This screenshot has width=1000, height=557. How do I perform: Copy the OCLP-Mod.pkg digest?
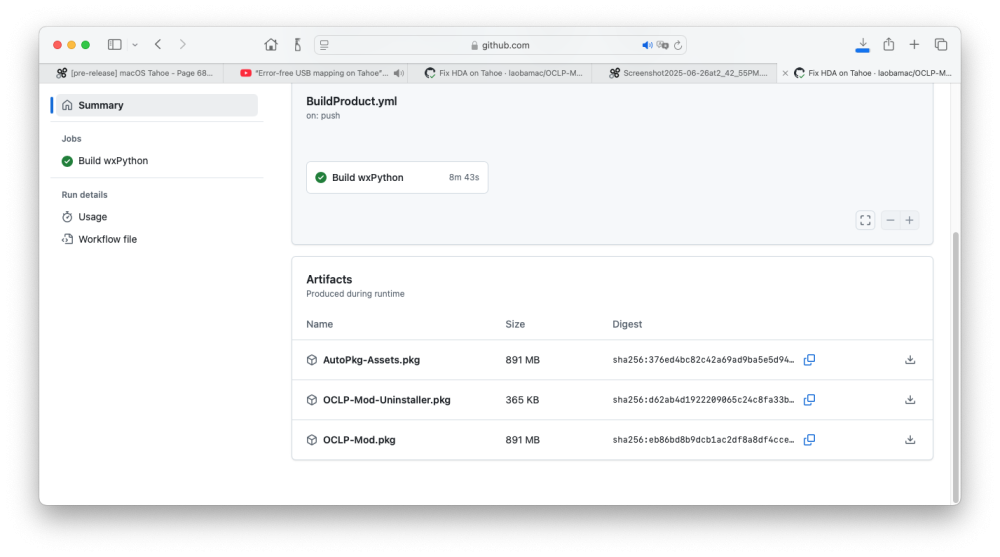[809, 440]
